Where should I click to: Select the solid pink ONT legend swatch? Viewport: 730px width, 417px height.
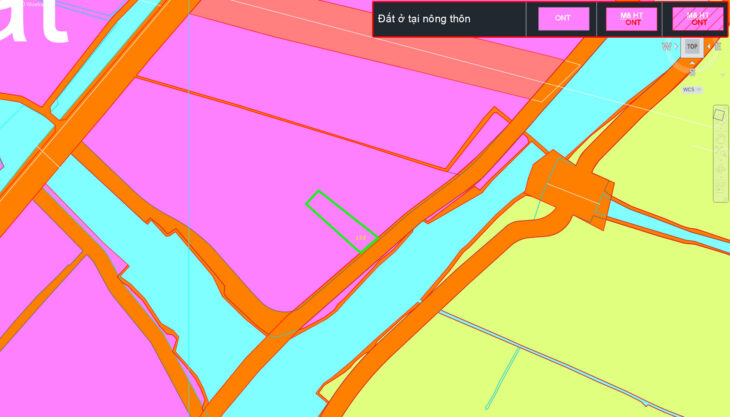click(x=563, y=19)
